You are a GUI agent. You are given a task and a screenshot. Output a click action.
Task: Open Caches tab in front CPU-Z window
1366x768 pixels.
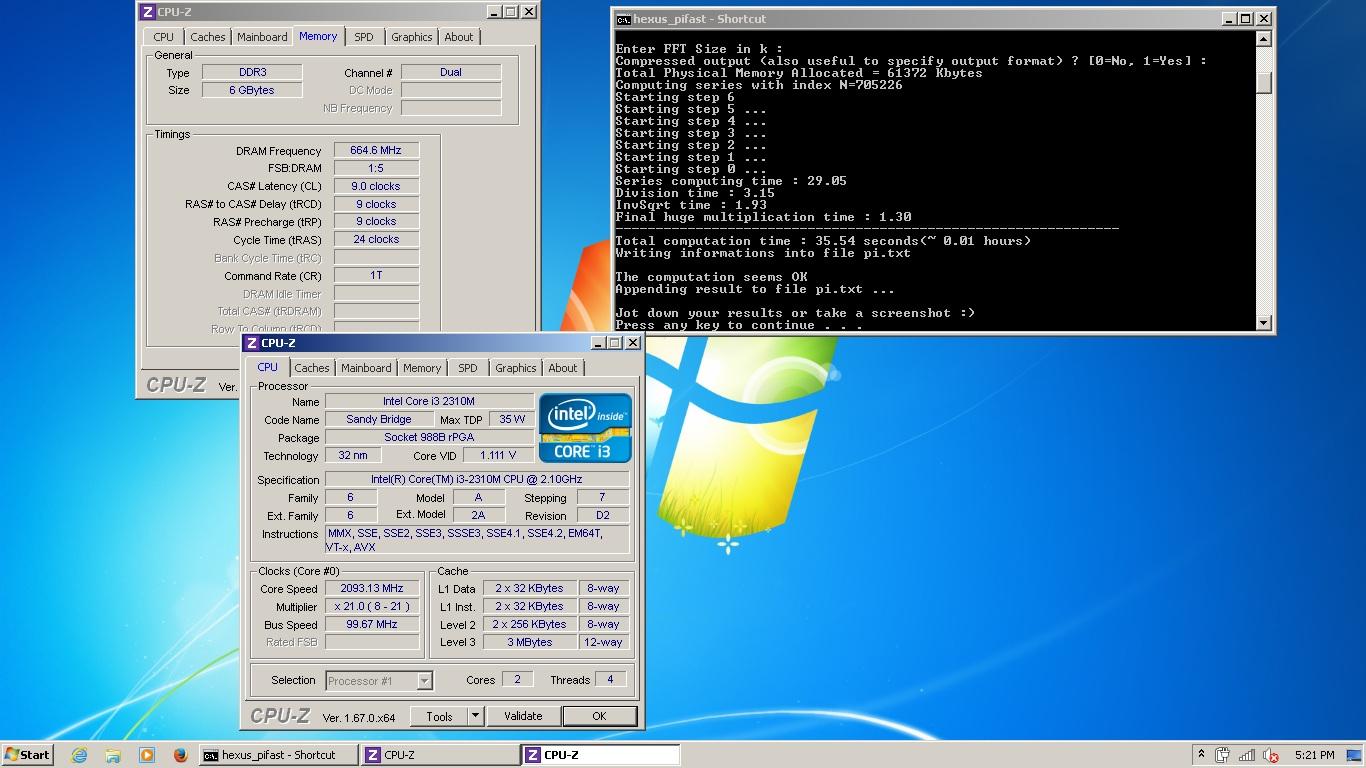pyautogui.click(x=312, y=368)
